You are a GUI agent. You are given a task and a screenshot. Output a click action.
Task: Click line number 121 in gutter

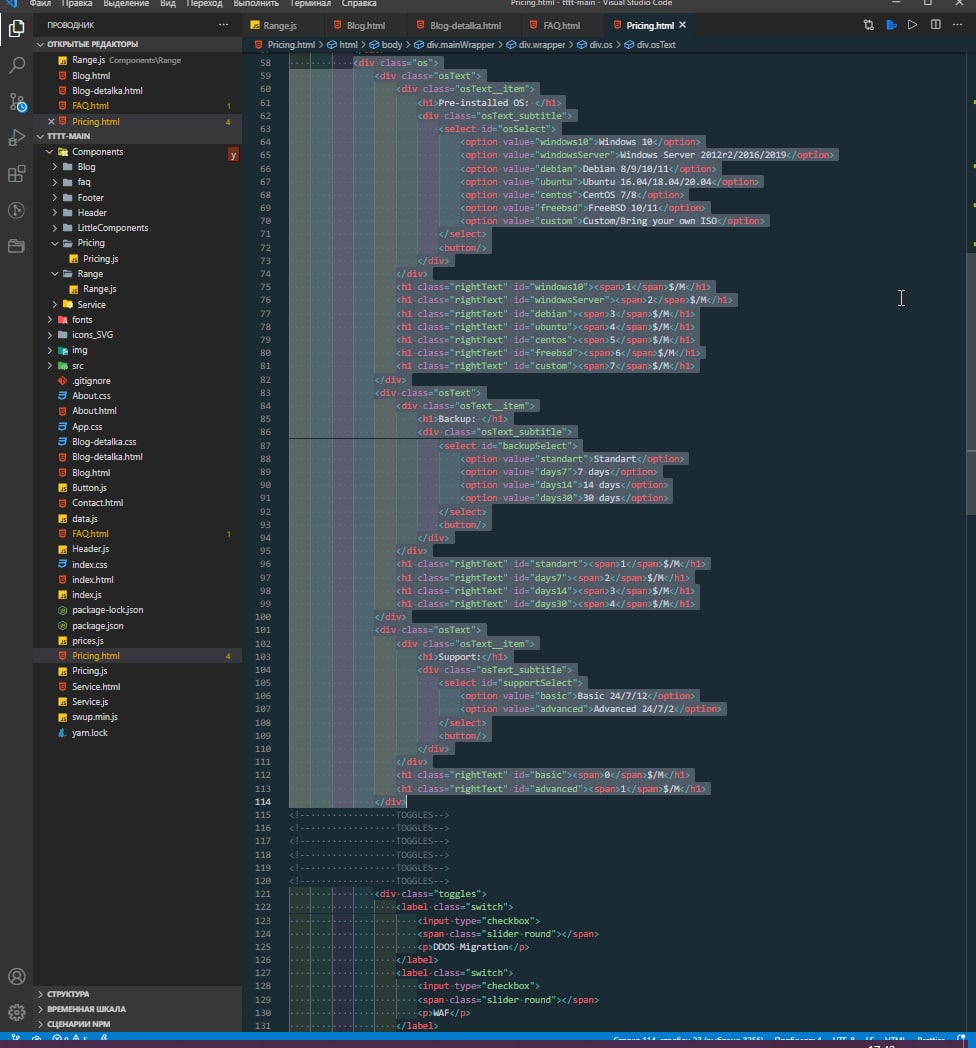coord(263,894)
